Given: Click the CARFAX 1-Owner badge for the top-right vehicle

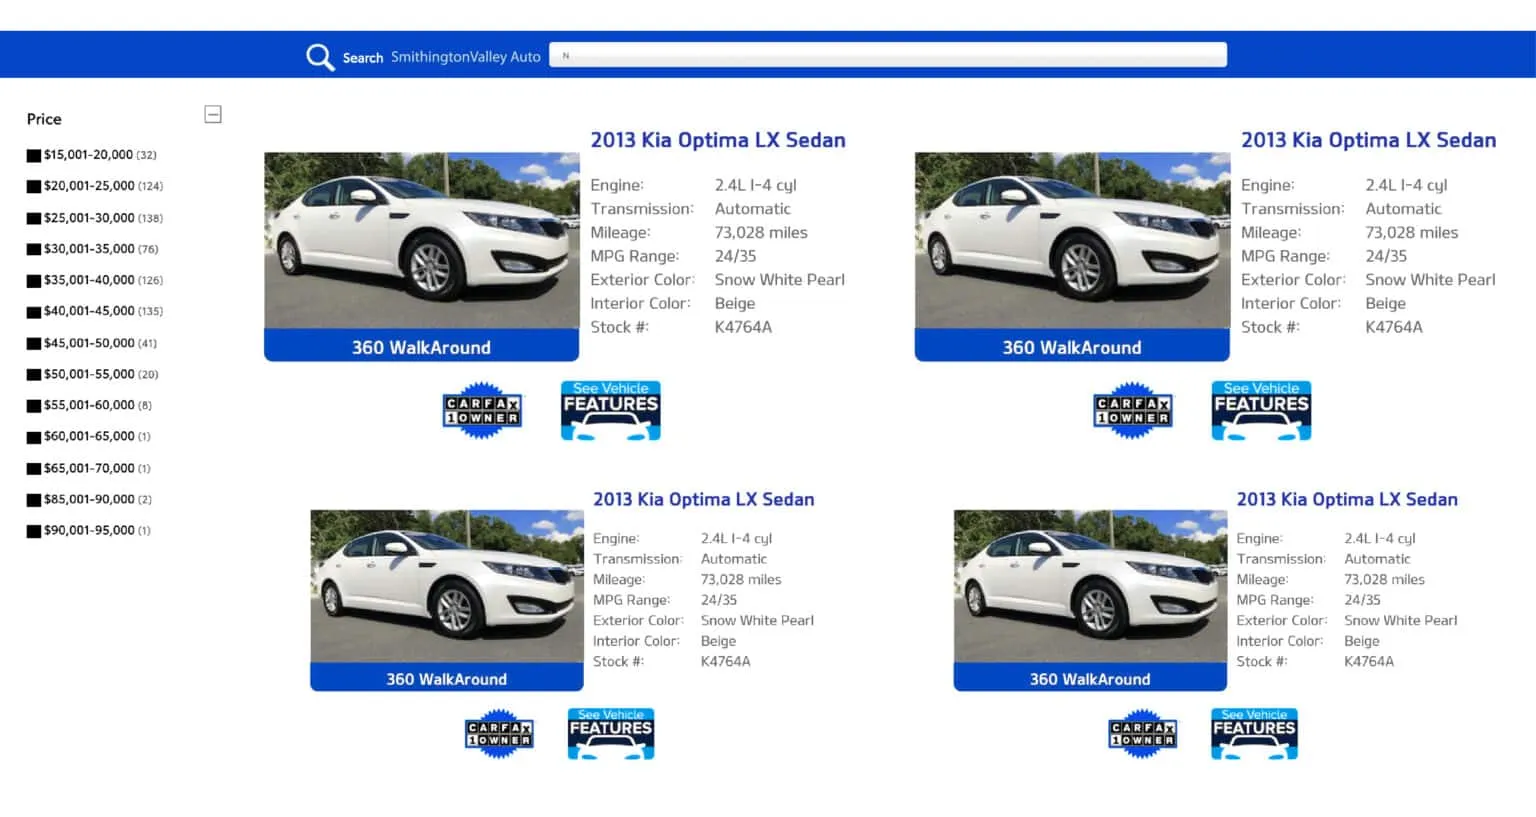Looking at the screenshot, I should [x=1132, y=409].
